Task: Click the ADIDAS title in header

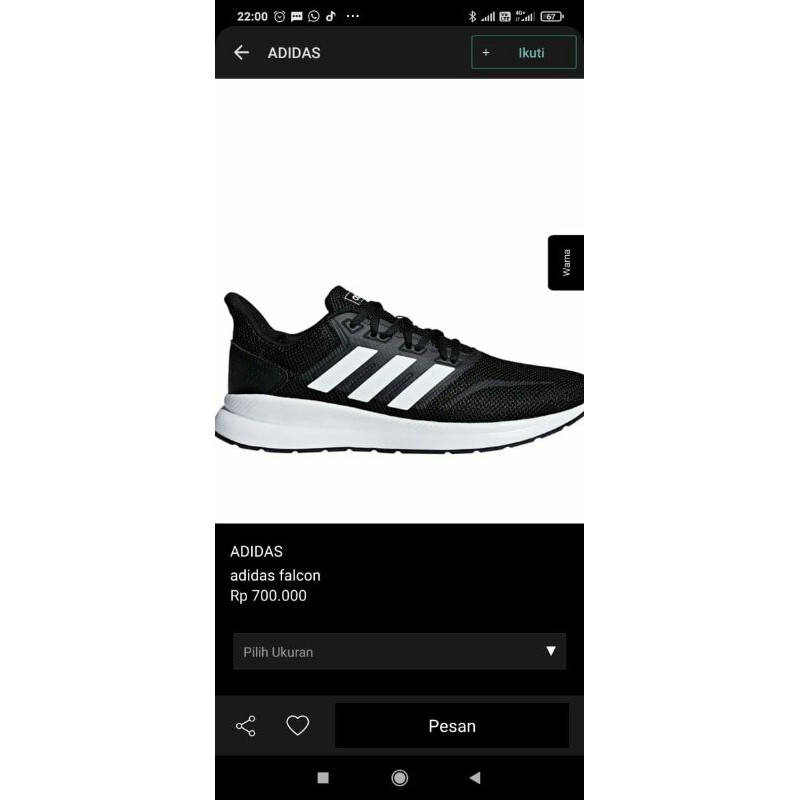Action: tap(294, 53)
